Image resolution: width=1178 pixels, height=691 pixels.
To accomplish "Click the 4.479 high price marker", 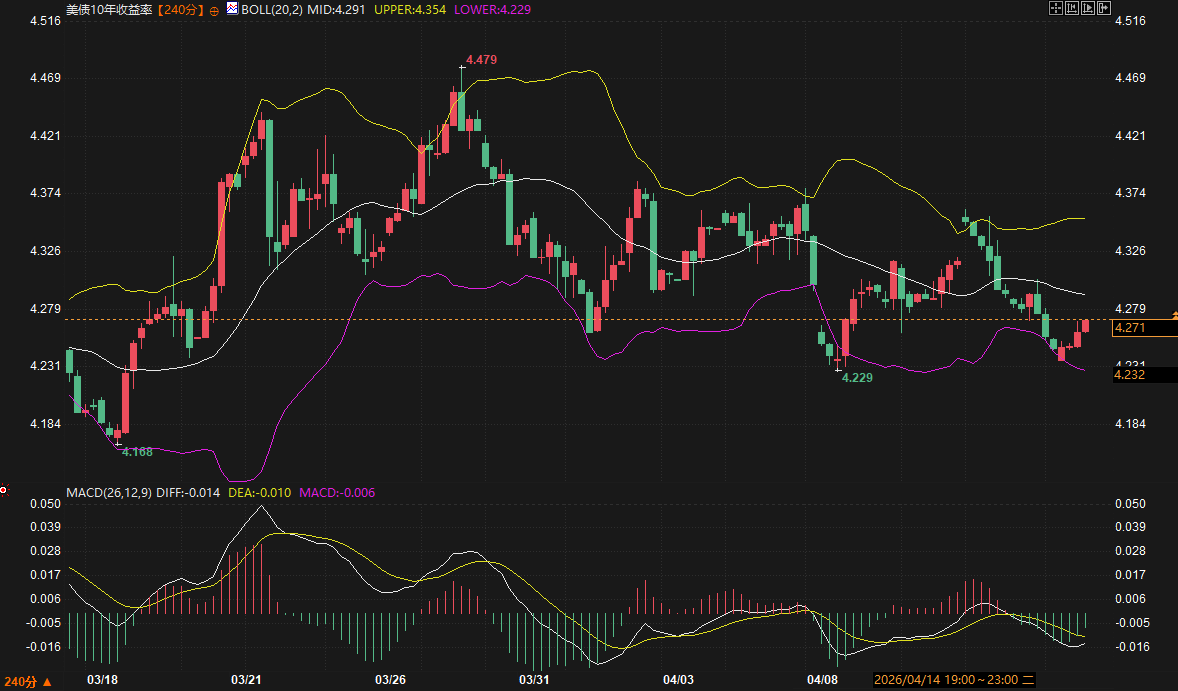I will point(481,60).
